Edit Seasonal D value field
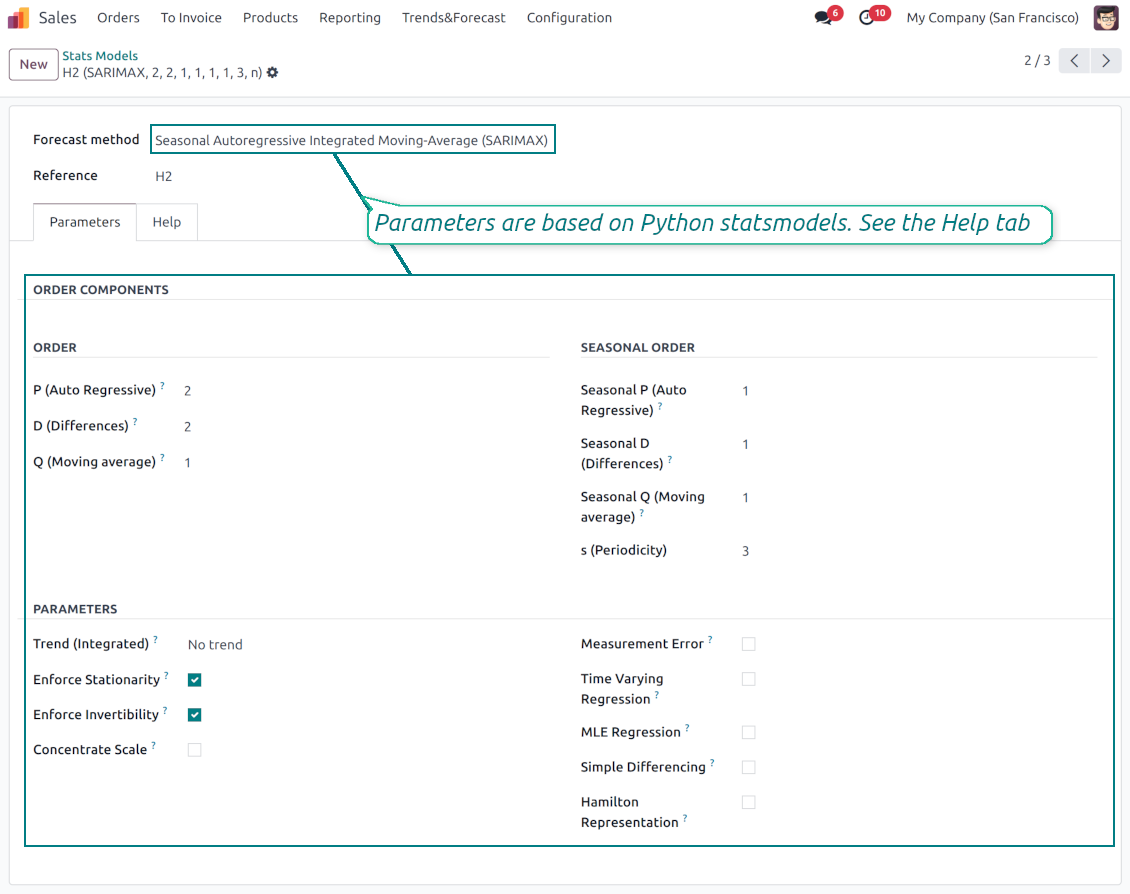Viewport: 1130px width, 894px height. pos(746,444)
